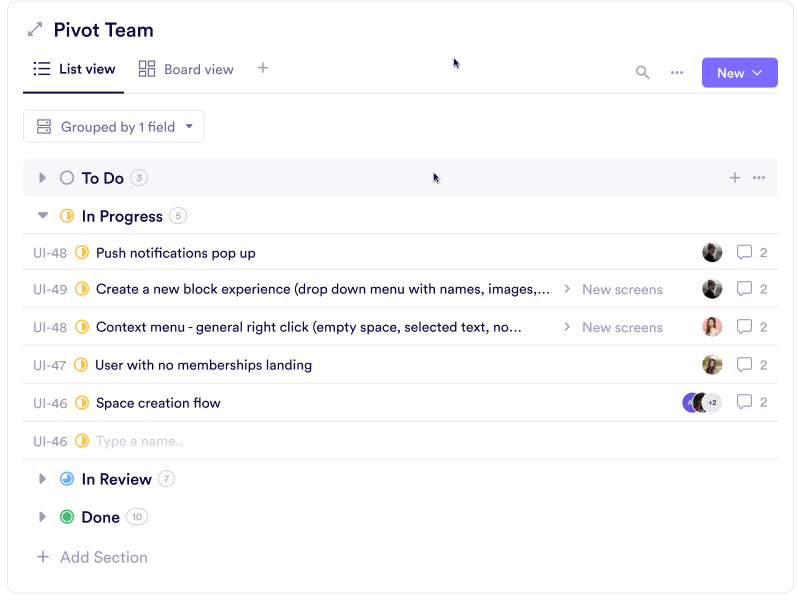Switch to List view tab
This screenshot has height=604, width=798.
(x=74, y=69)
